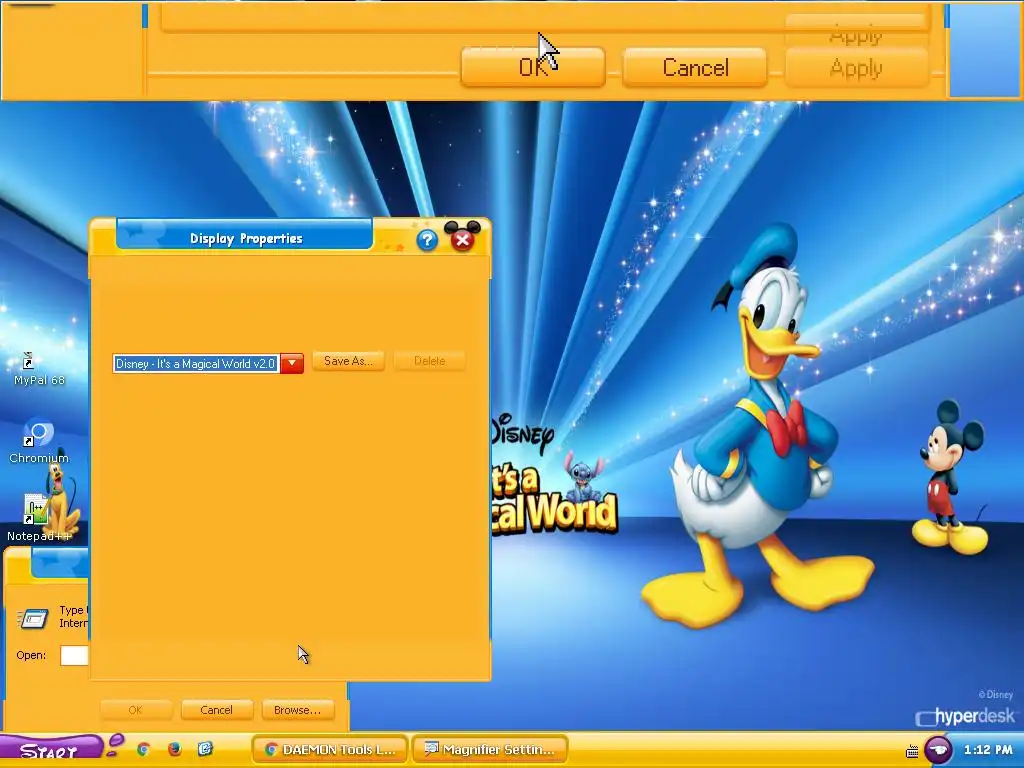Open the Disney Magical World theme dropdown

coord(292,363)
